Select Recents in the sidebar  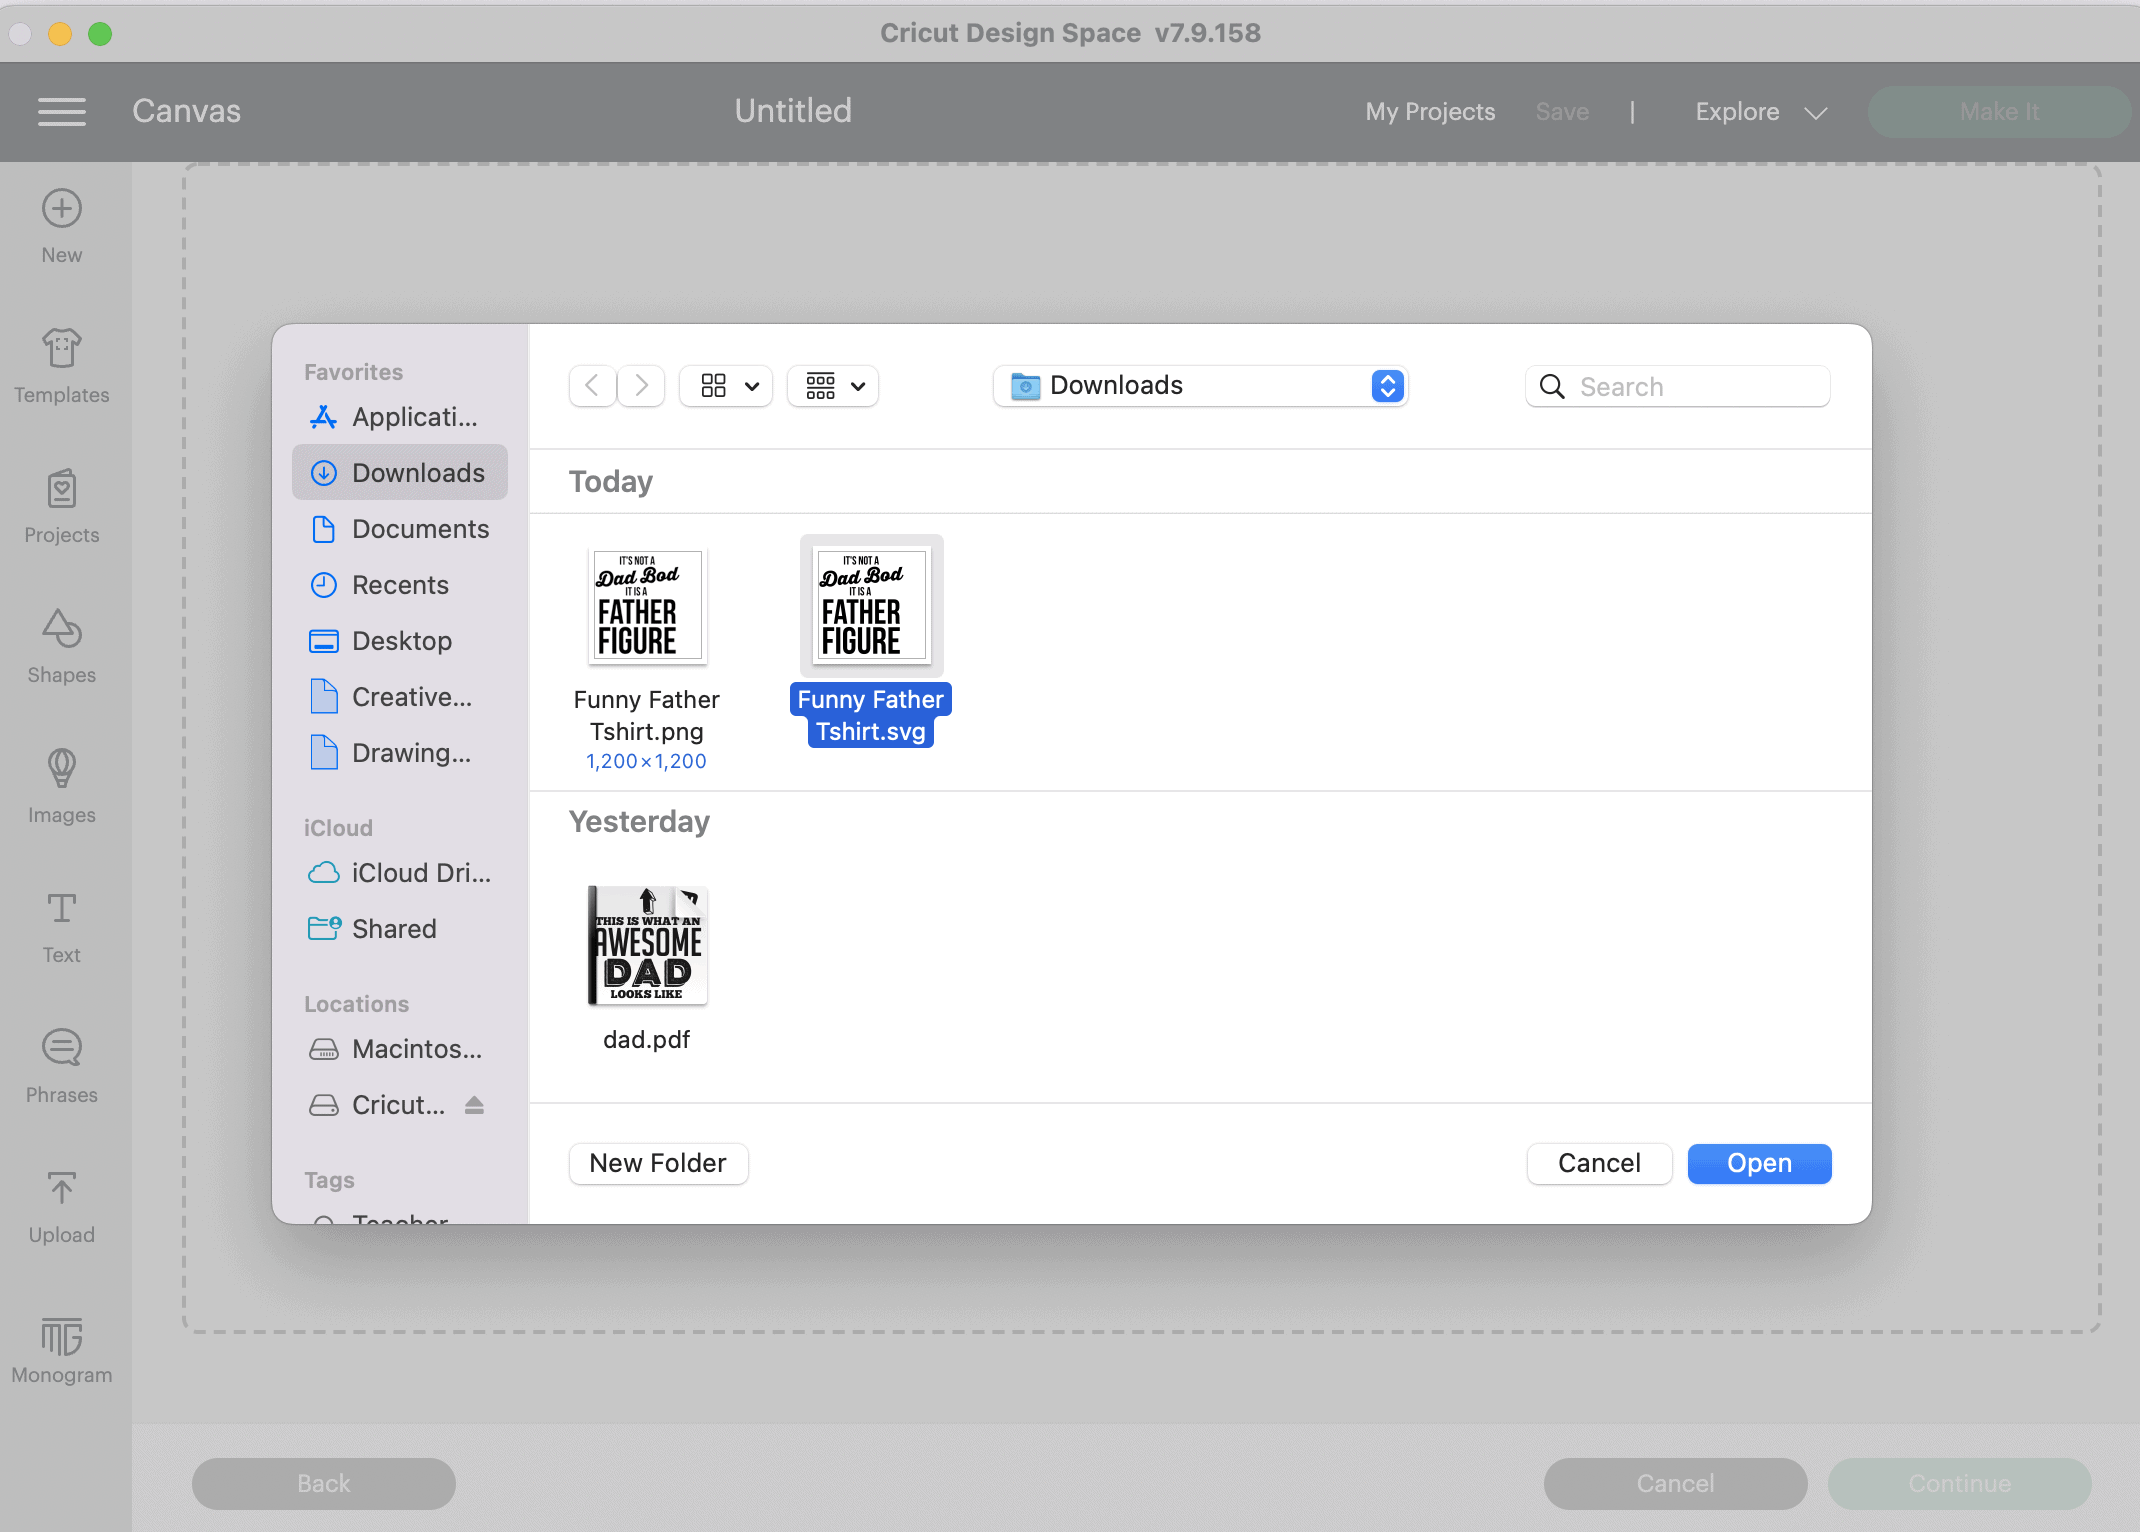pyautogui.click(x=400, y=585)
